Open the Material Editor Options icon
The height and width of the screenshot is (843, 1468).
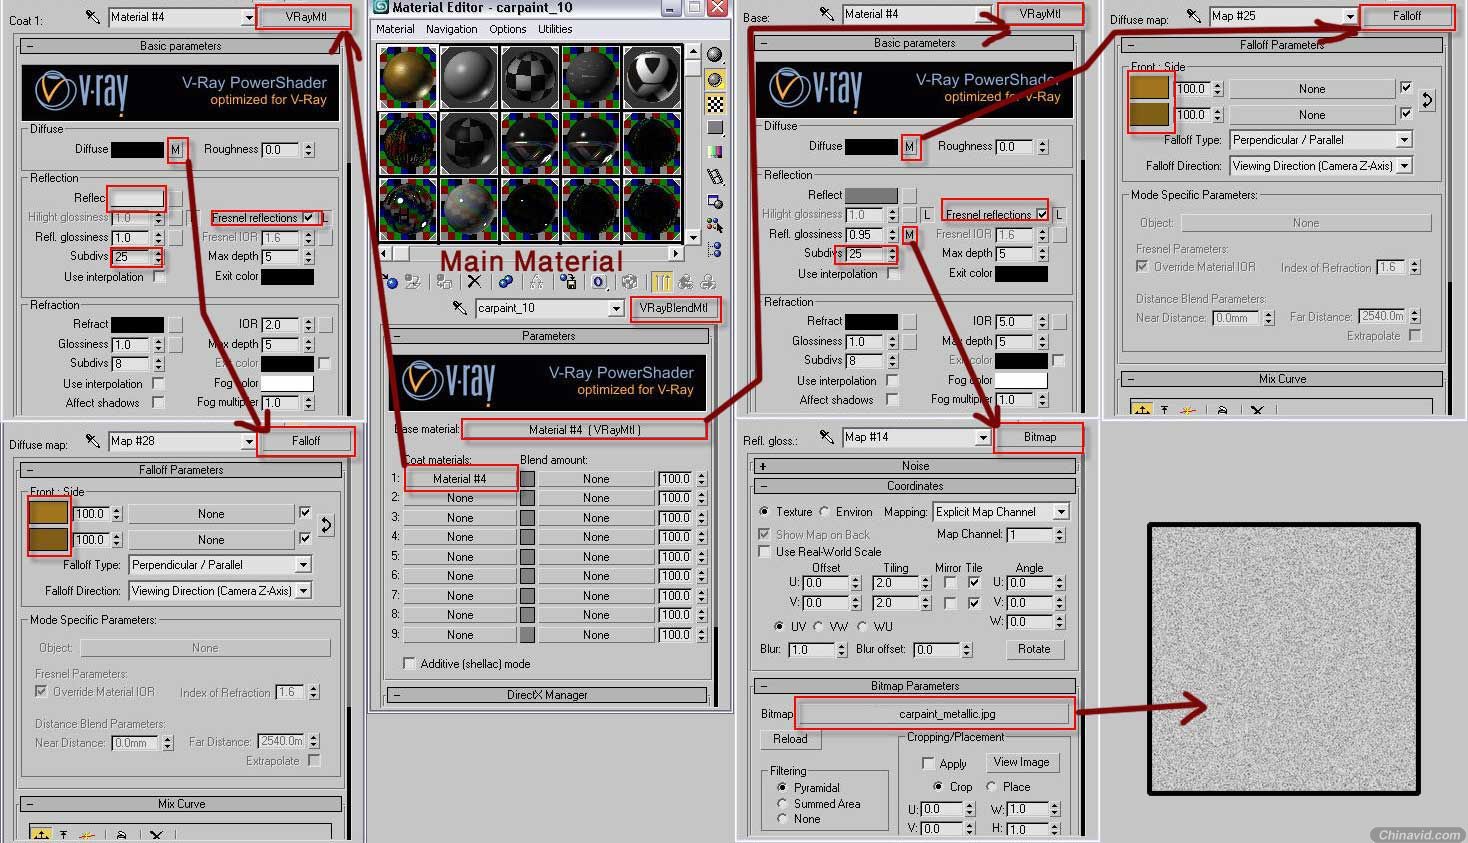715,201
